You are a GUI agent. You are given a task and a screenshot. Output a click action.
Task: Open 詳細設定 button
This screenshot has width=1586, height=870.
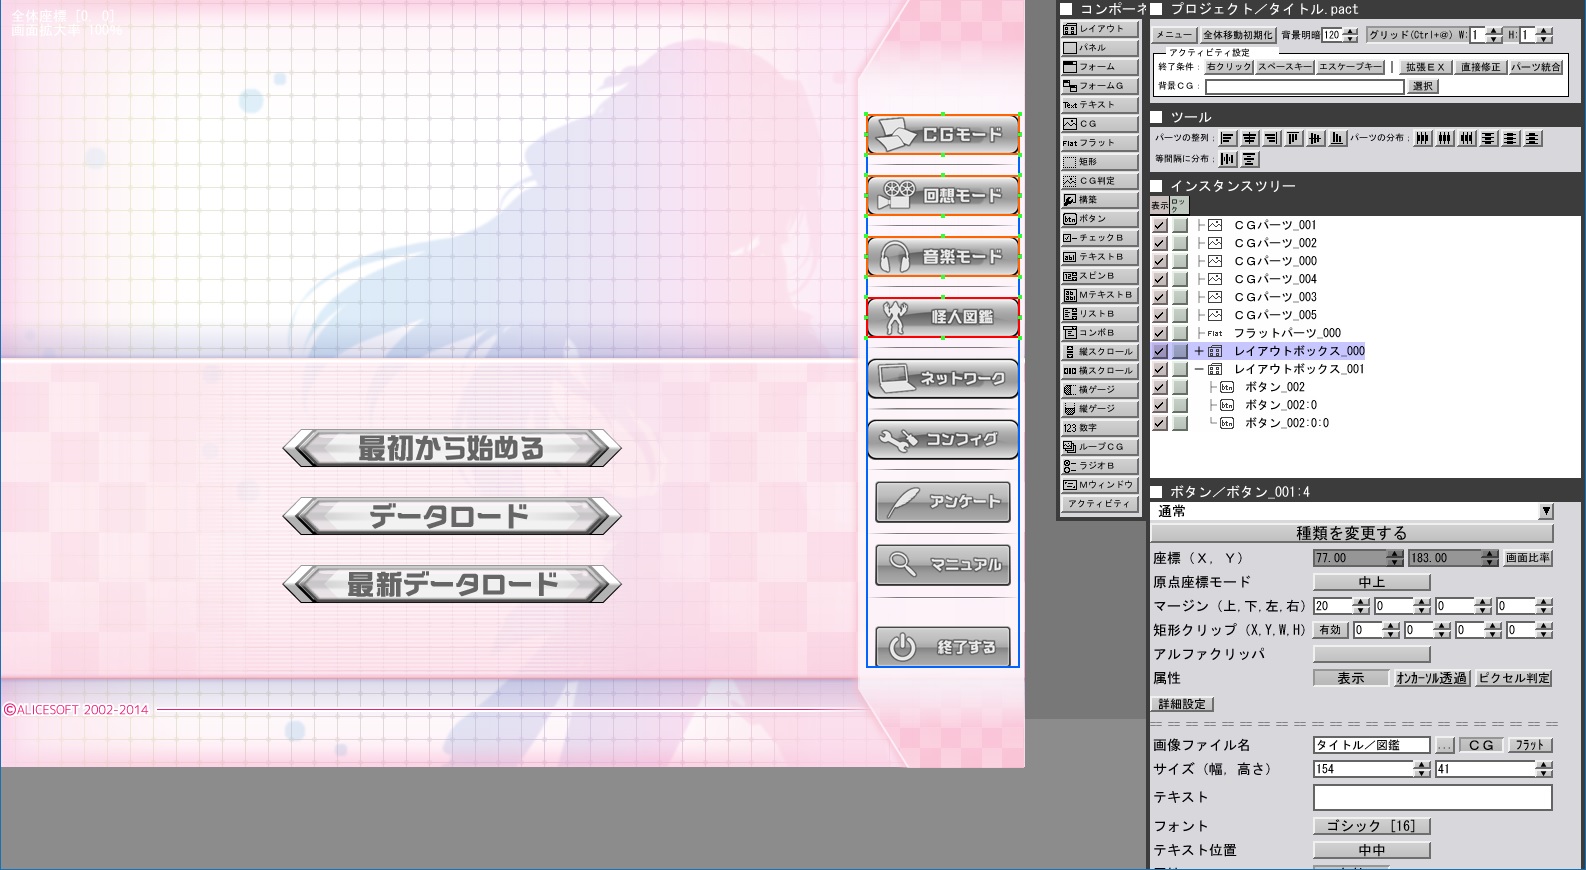click(x=1182, y=704)
